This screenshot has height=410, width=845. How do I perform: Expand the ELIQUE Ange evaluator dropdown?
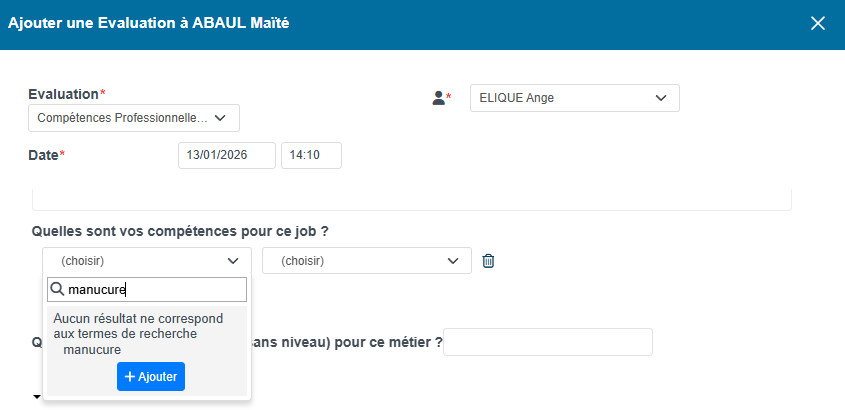(x=574, y=98)
